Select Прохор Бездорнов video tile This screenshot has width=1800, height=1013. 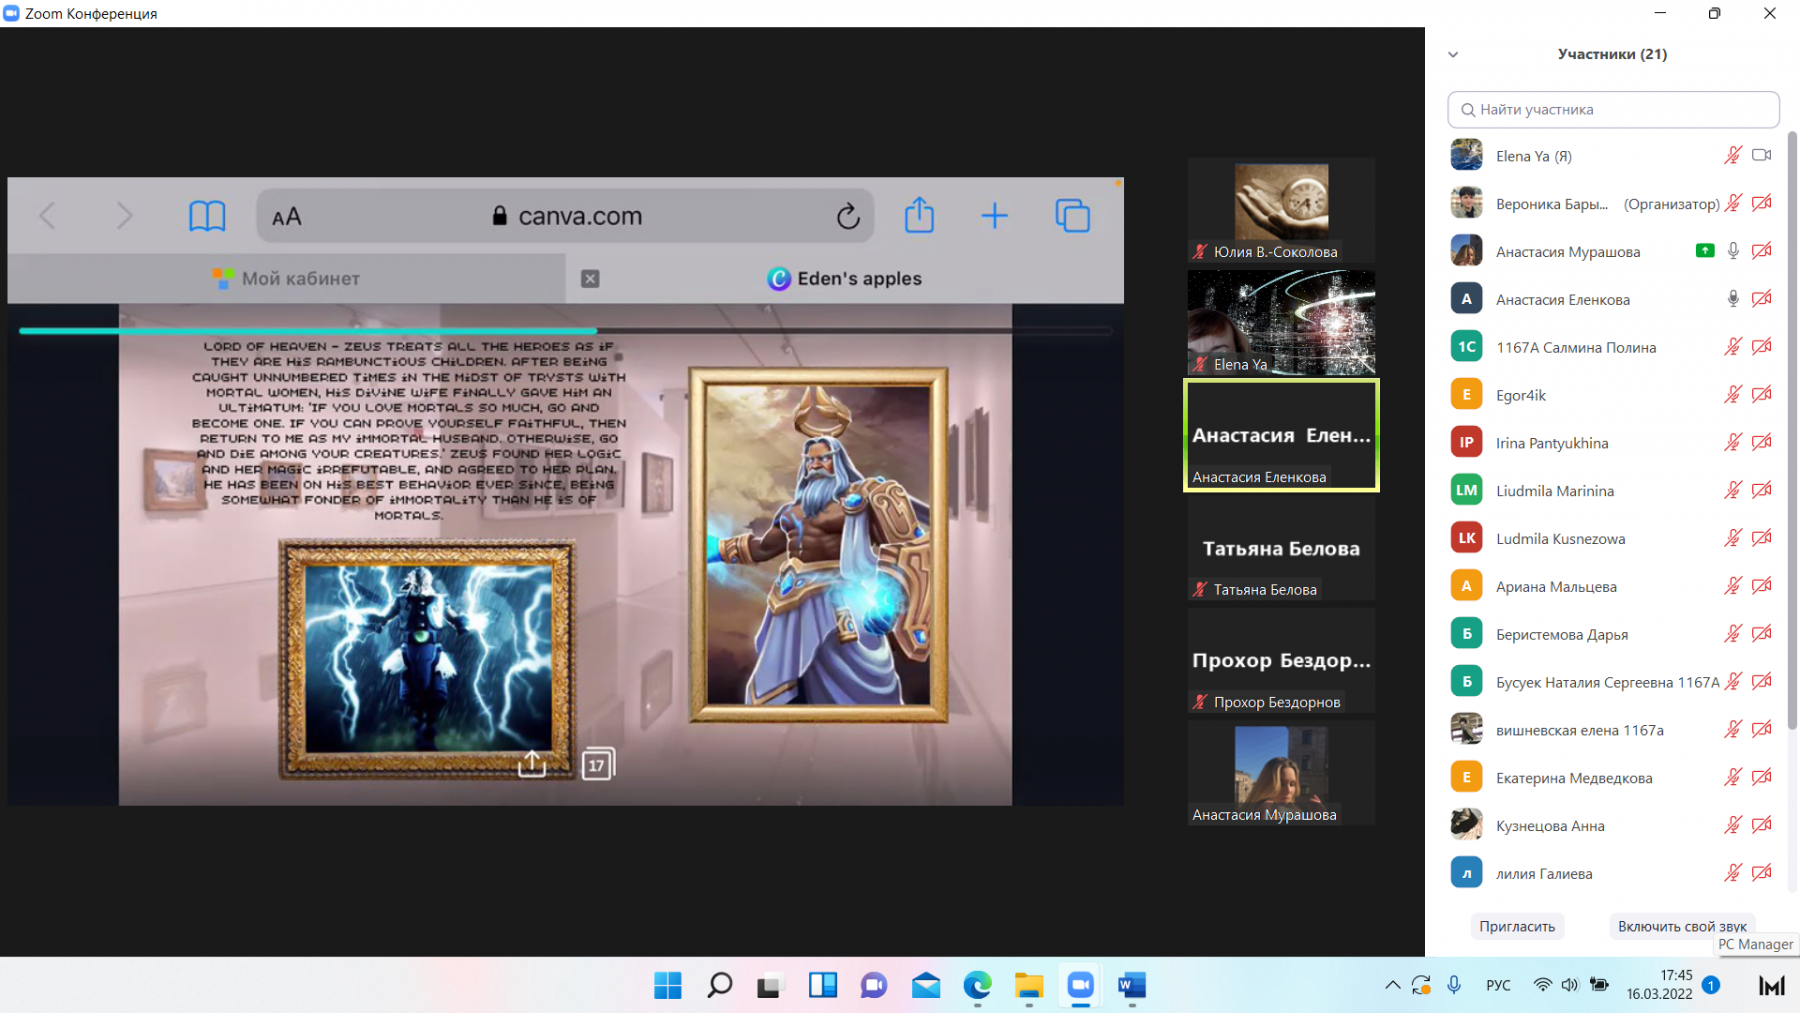tap(1281, 660)
